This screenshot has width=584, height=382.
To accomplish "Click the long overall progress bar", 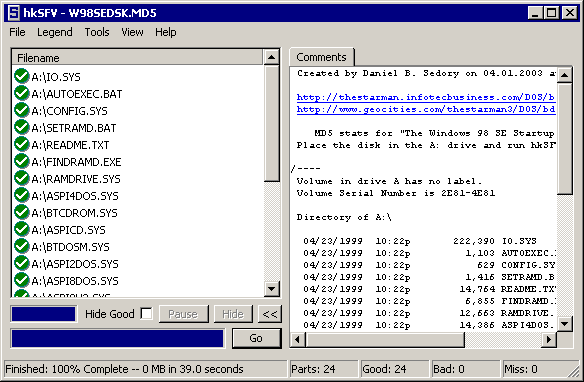I will click(118, 338).
